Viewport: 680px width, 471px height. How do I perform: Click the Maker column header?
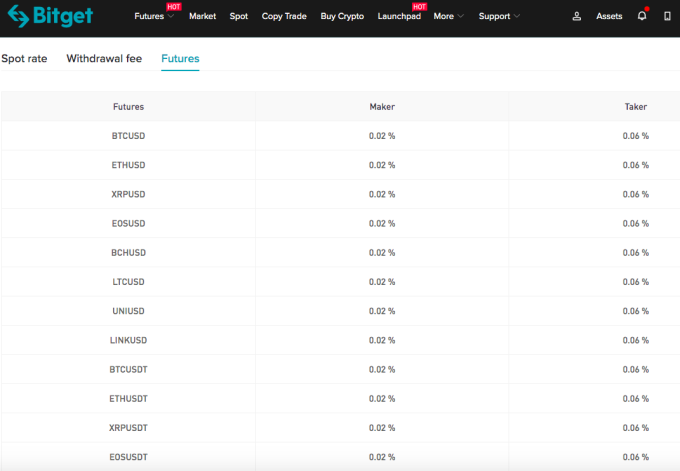click(x=382, y=107)
